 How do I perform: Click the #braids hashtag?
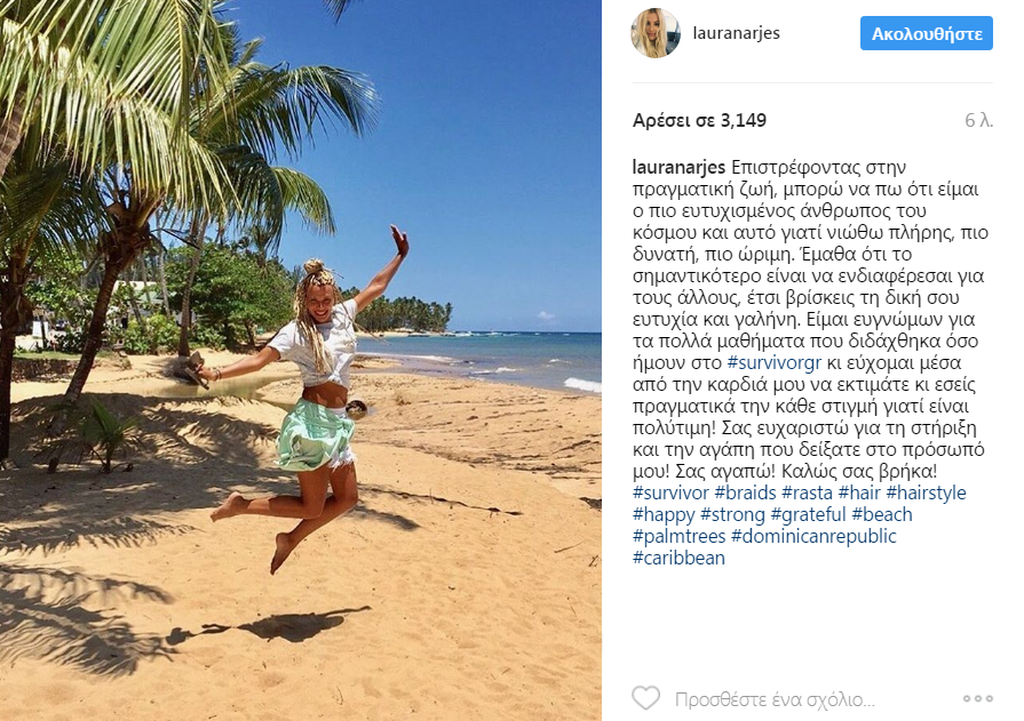(745, 492)
